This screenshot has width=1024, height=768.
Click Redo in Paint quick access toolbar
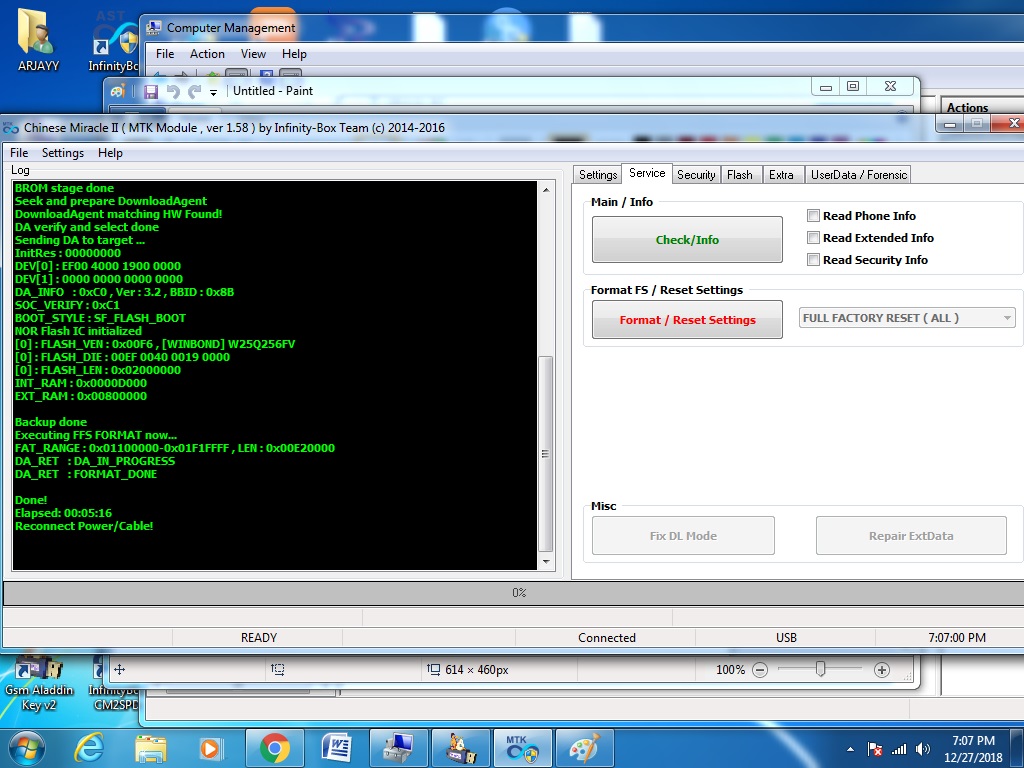195,91
